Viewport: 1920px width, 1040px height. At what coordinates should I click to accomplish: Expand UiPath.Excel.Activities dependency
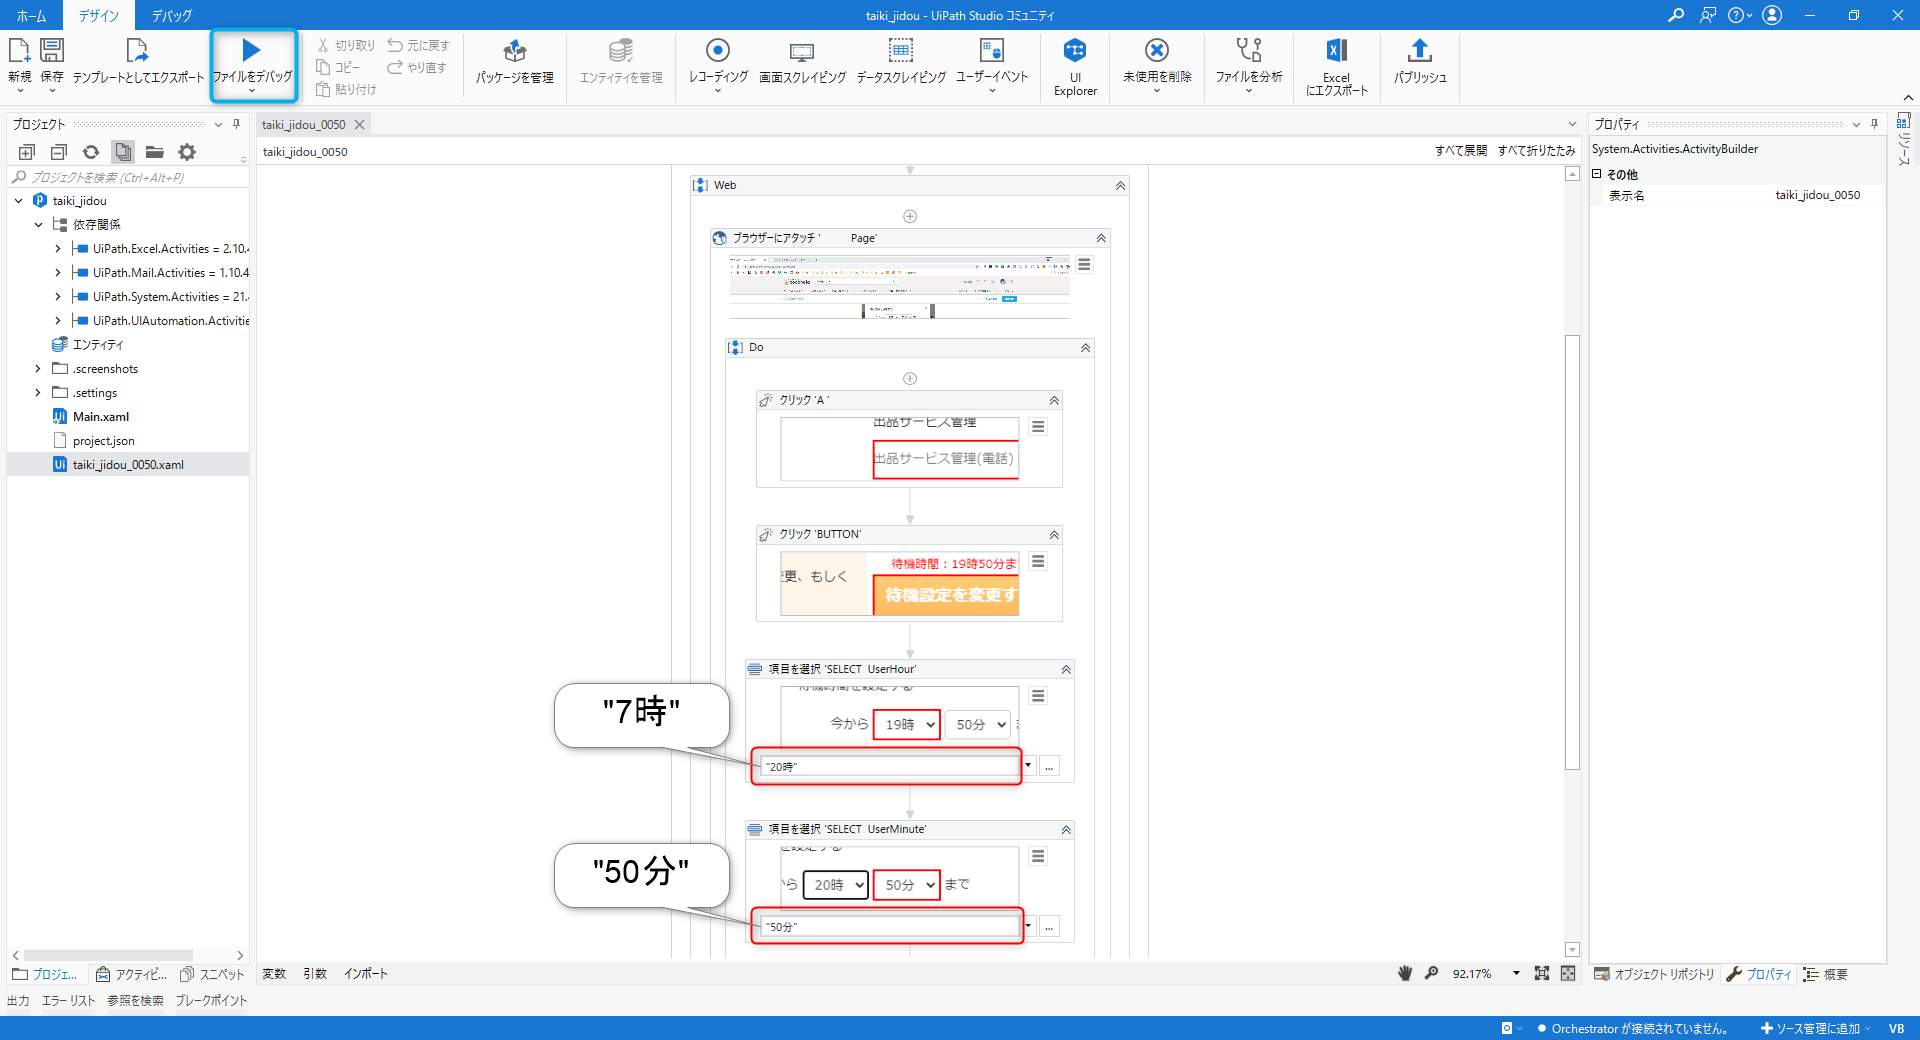click(x=57, y=249)
